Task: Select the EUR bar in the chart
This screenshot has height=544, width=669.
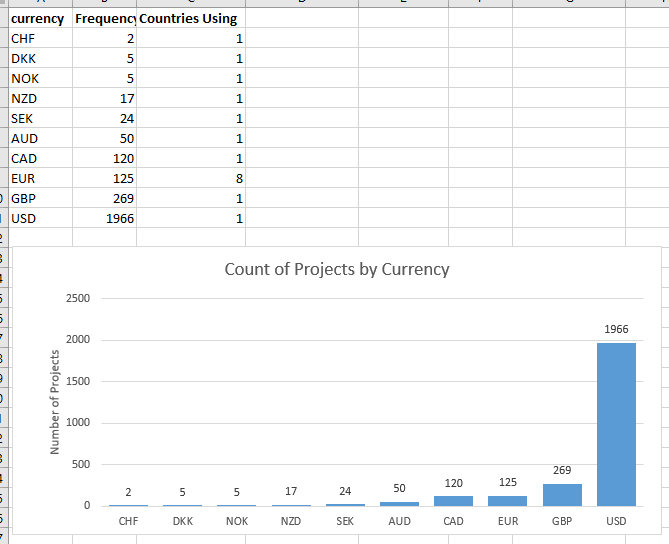Action: [x=507, y=500]
